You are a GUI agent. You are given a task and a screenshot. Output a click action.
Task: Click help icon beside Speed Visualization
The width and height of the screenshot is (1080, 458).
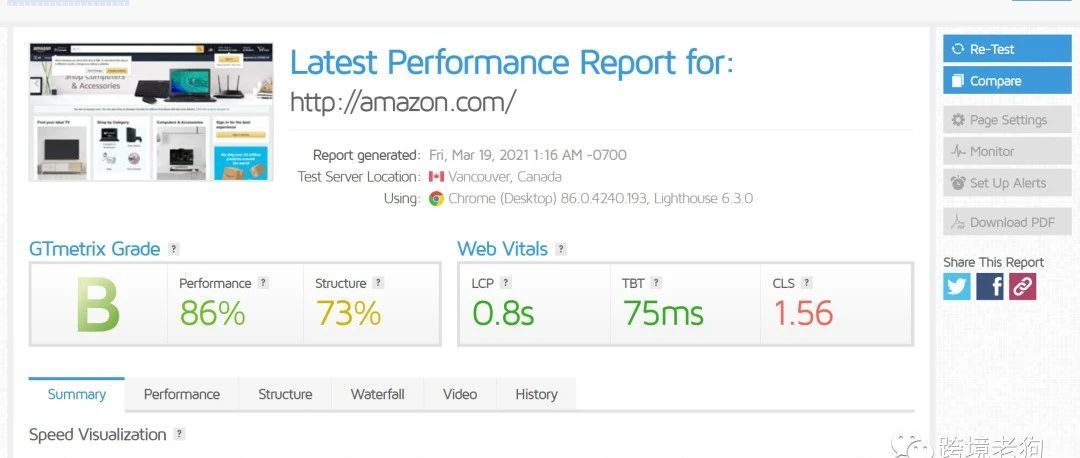179,434
